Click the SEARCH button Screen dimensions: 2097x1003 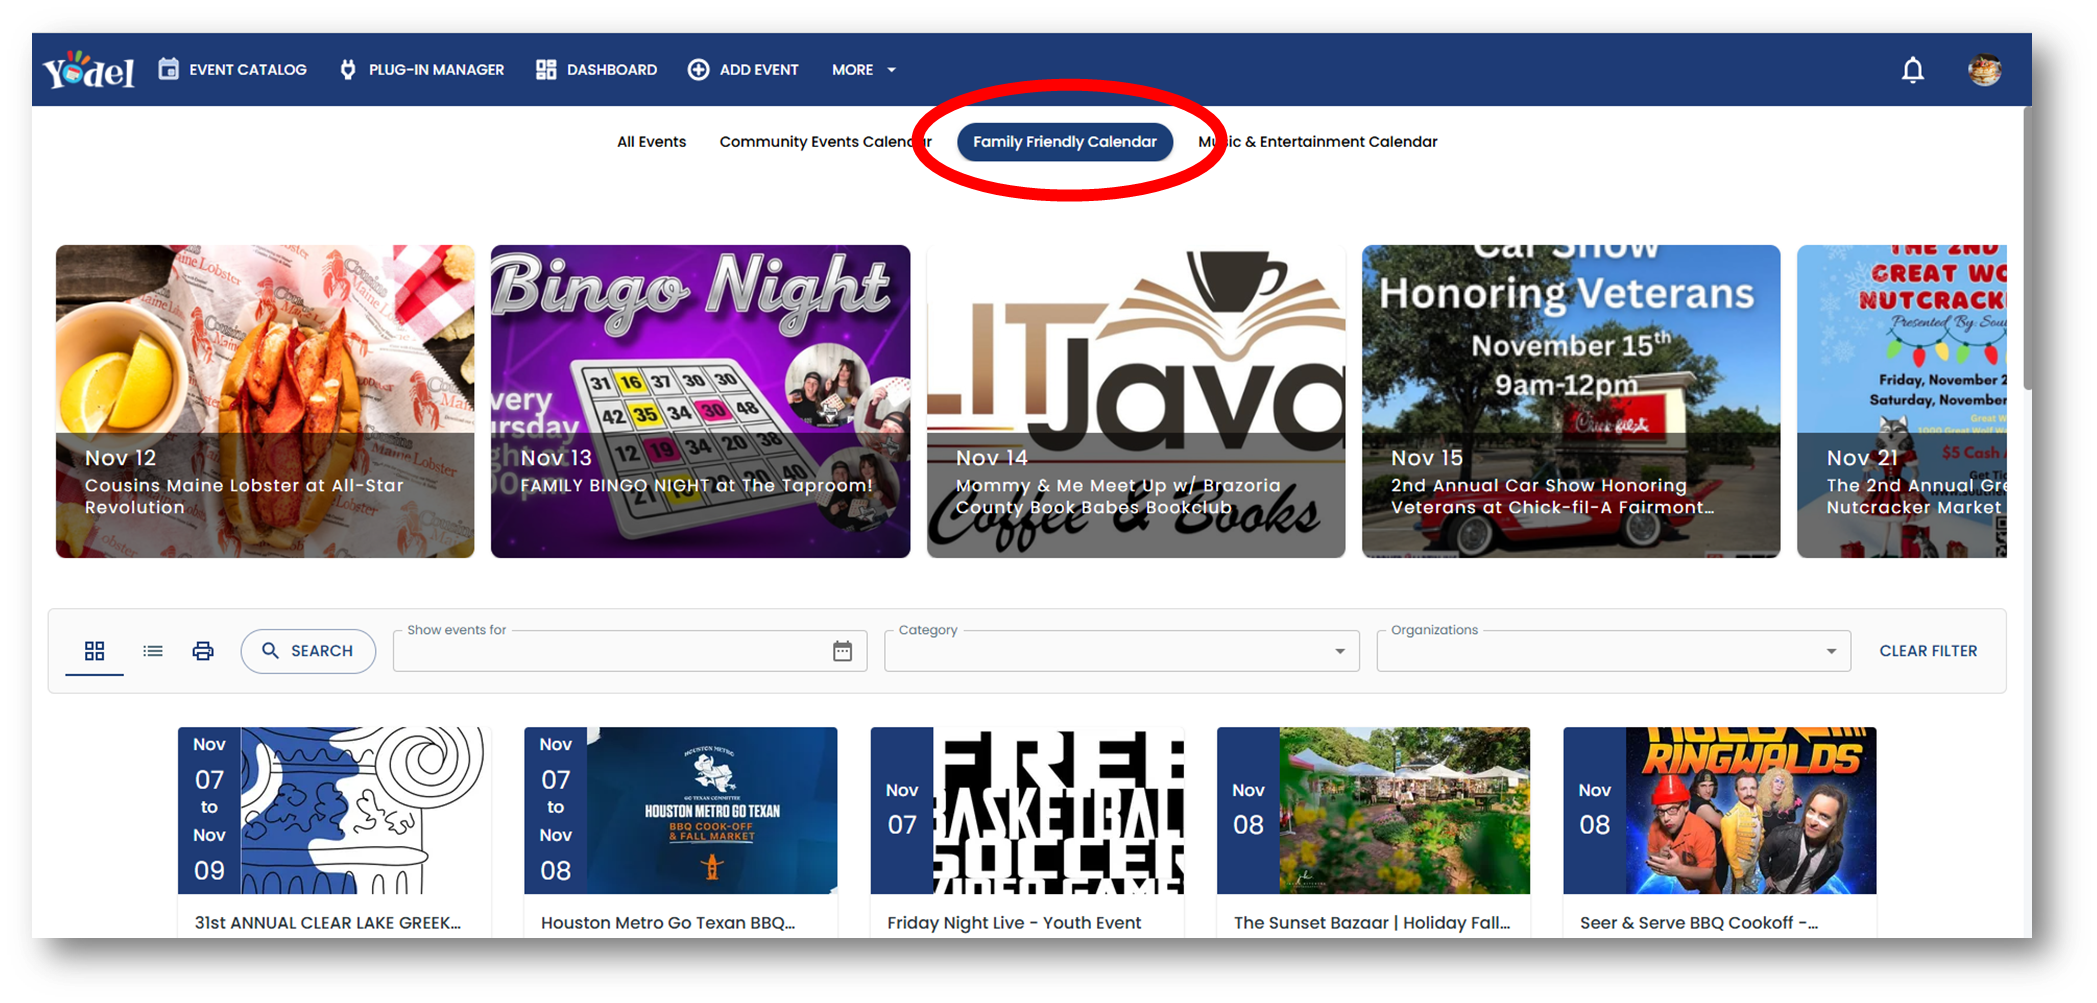point(308,650)
